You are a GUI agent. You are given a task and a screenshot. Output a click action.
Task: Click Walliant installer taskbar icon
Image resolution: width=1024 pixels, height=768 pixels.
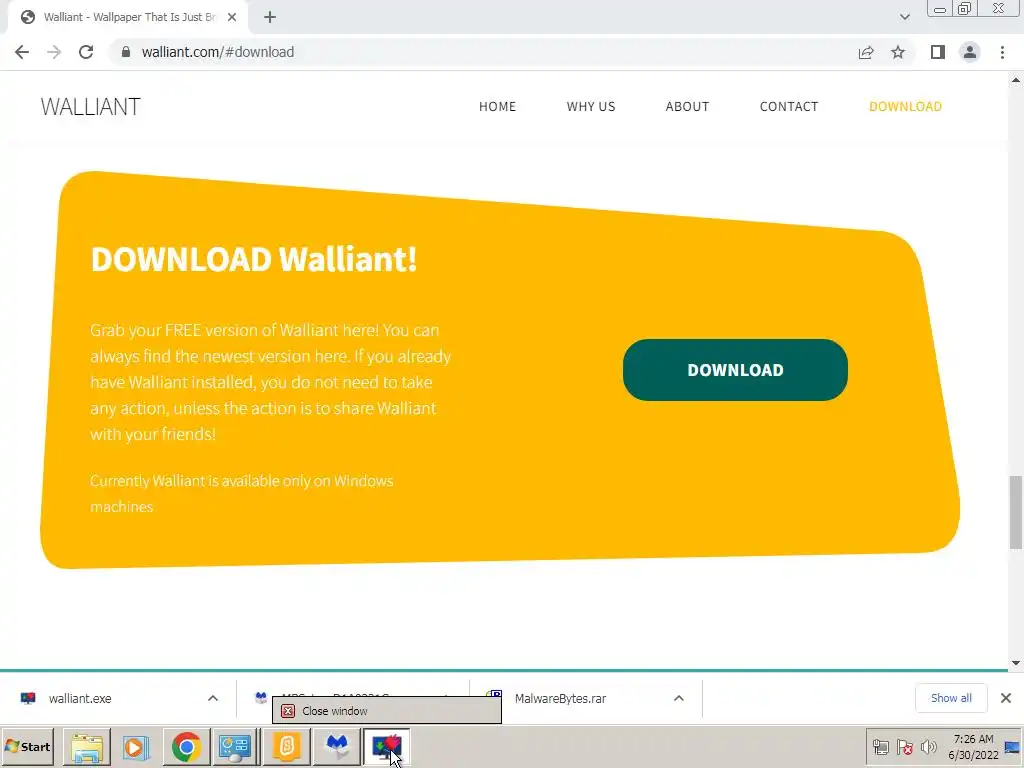click(x=386, y=747)
